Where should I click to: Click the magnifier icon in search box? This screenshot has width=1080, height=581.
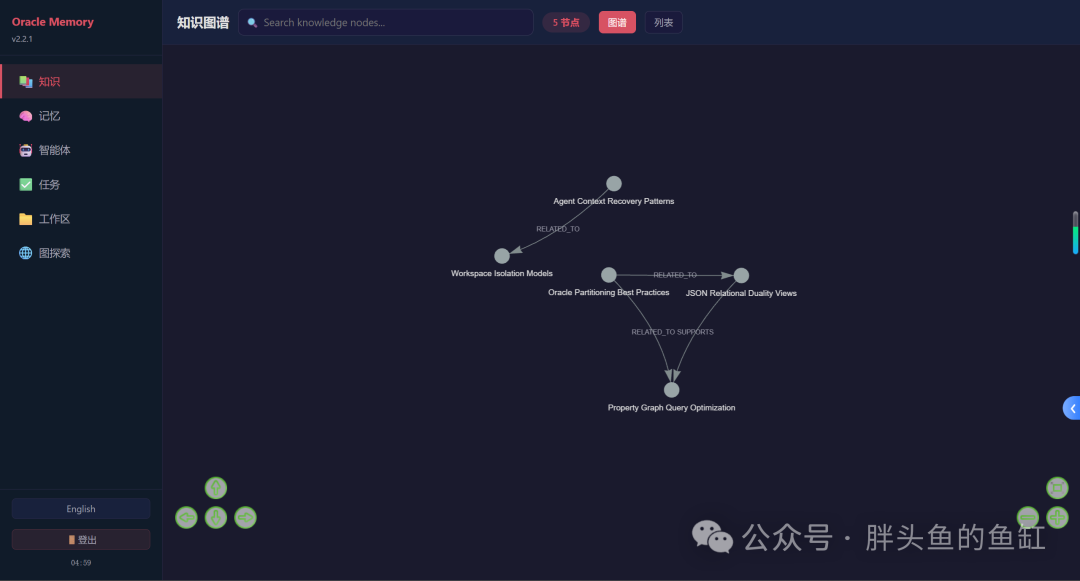pyautogui.click(x=252, y=23)
